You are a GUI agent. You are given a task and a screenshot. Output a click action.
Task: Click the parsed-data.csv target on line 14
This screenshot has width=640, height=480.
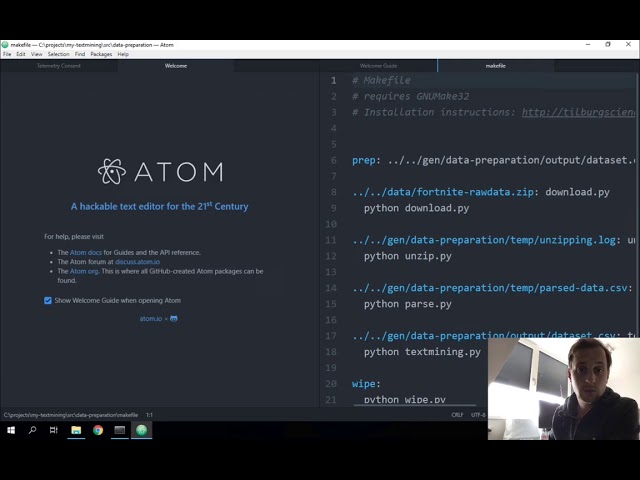pos(489,288)
